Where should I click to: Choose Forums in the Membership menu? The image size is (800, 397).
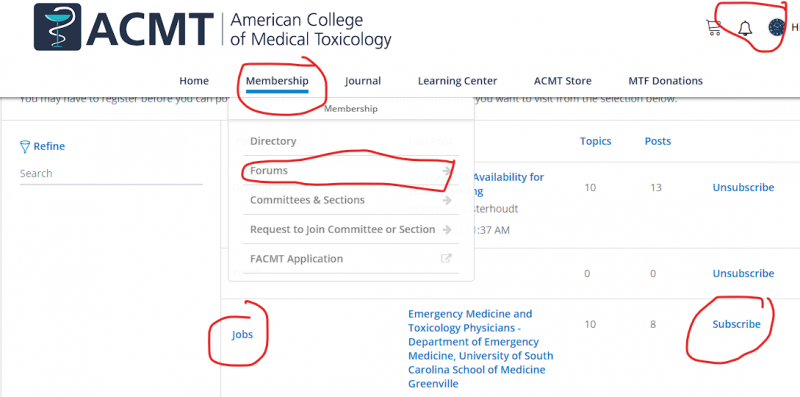269,170
